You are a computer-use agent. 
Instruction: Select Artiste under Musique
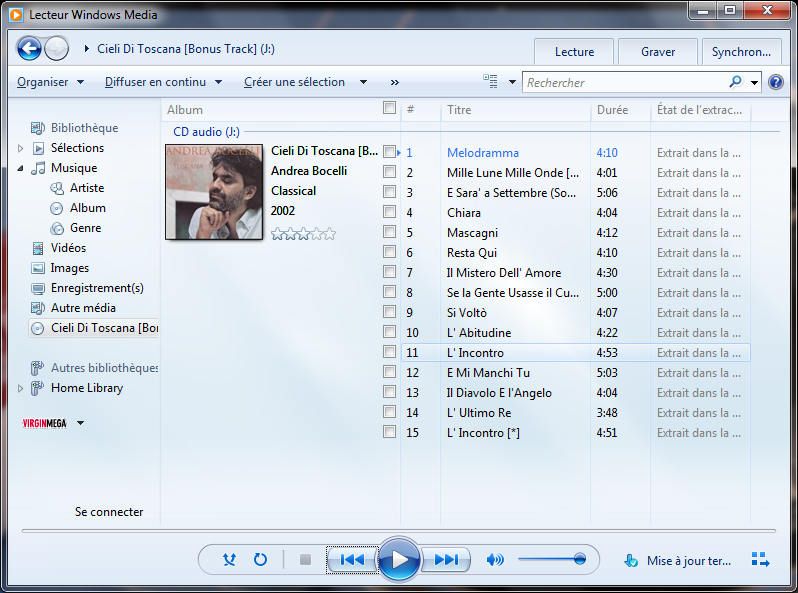[x=87, y=188]
